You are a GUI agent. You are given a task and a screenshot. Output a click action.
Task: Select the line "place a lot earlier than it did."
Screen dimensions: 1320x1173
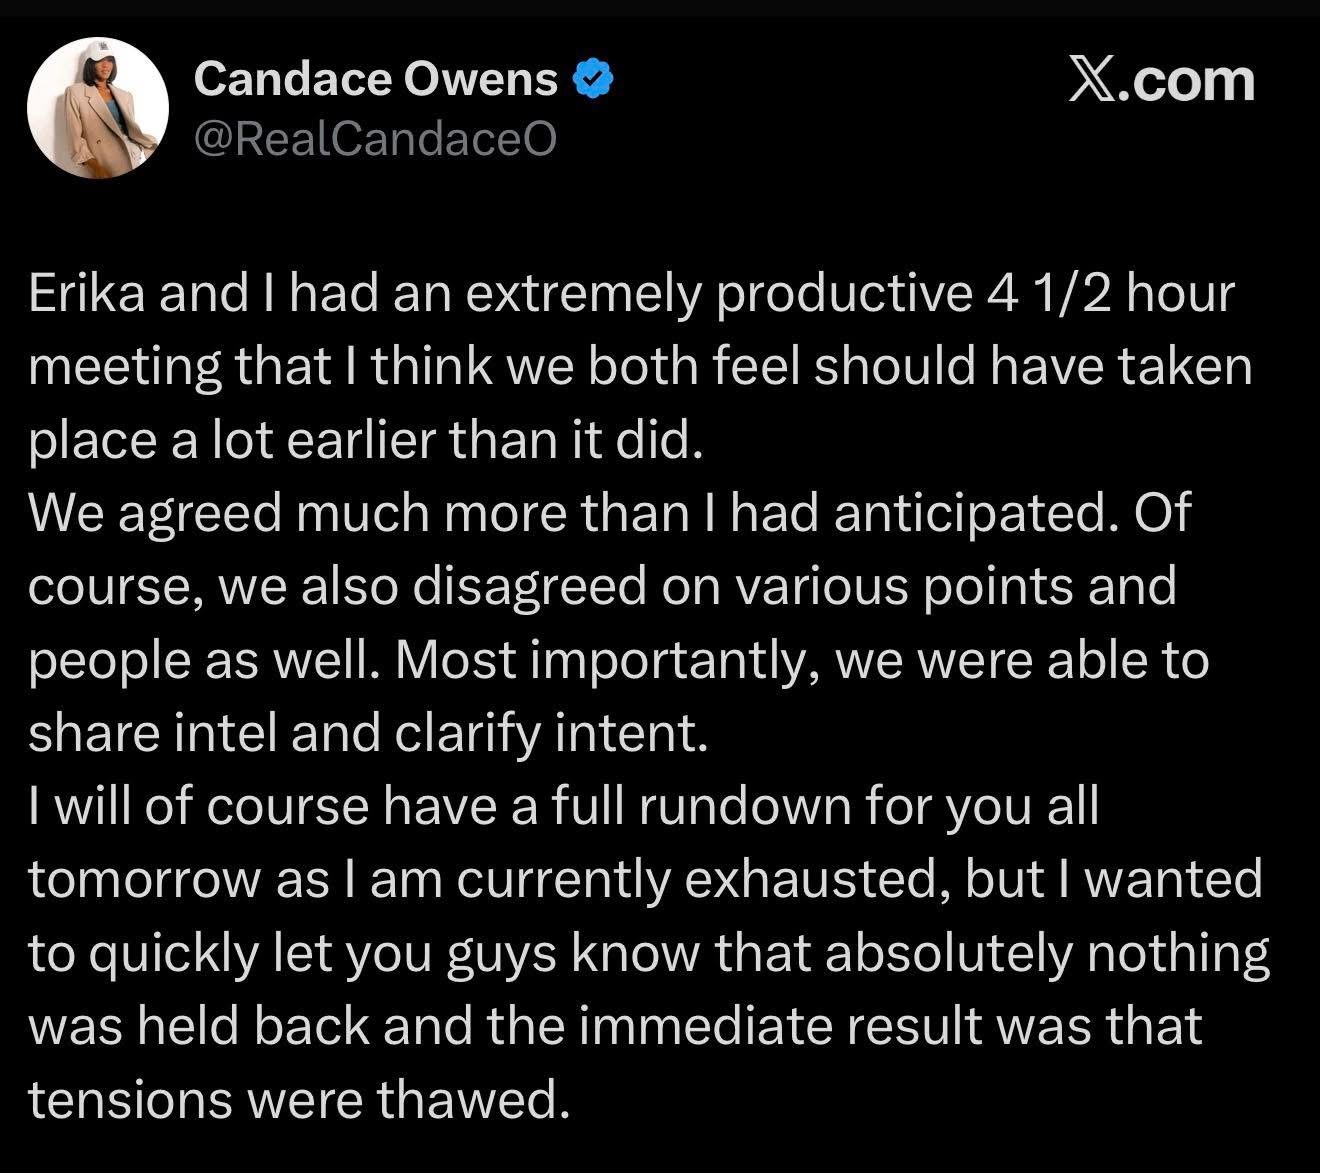(368, 441)
